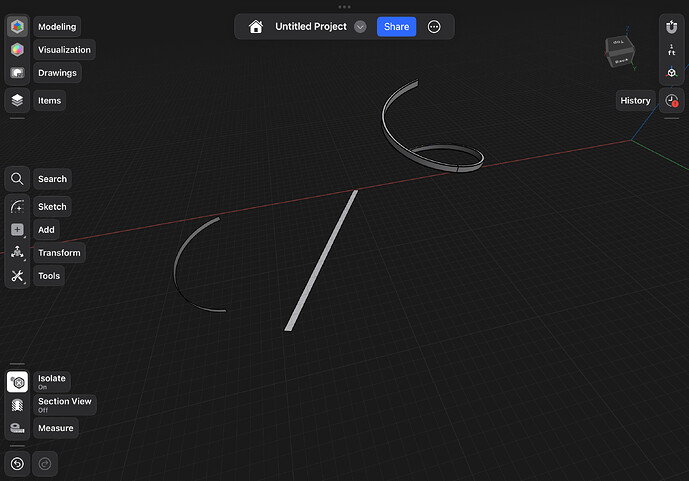Toggle the Isolate icon

(17, 382)
